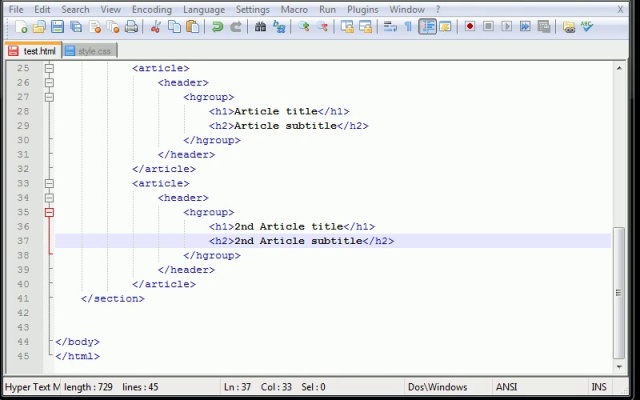Collapse the second article at line 33
This screenshot has width=640, height=400.
[49, 183]
